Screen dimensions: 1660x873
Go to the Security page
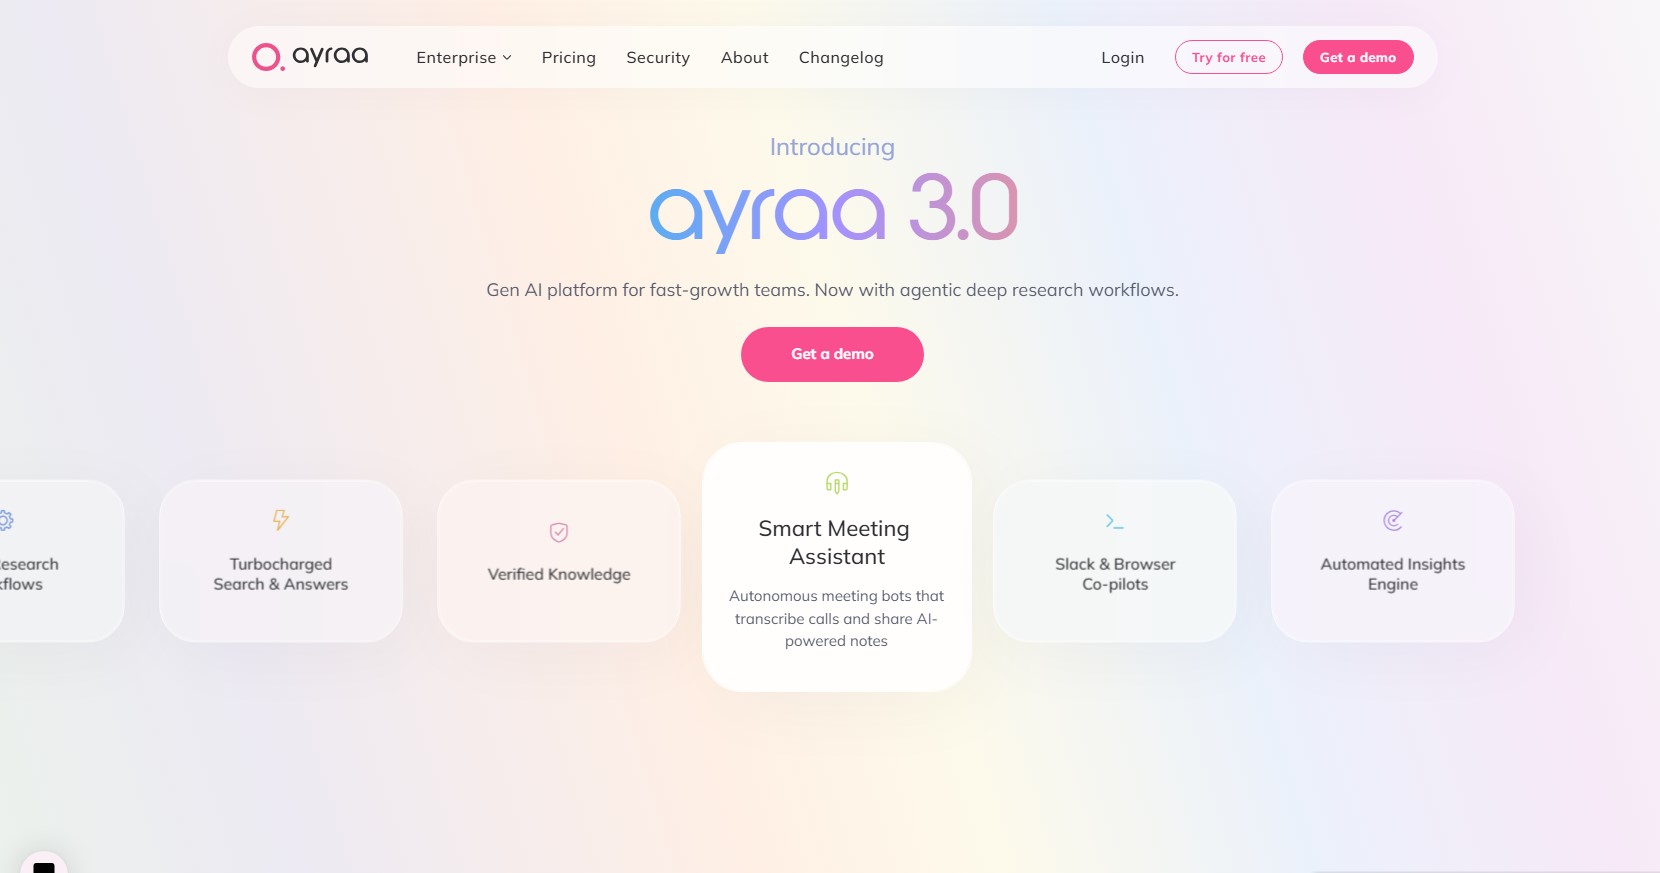tap(658, 57)
